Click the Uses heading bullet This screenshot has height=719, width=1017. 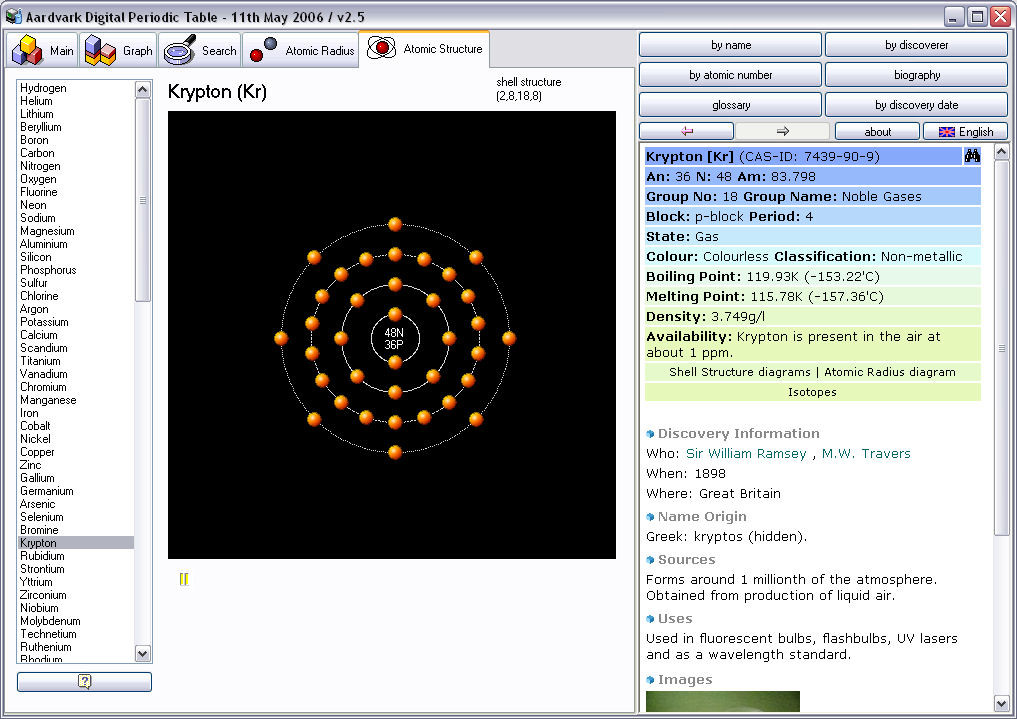[650, 619]
